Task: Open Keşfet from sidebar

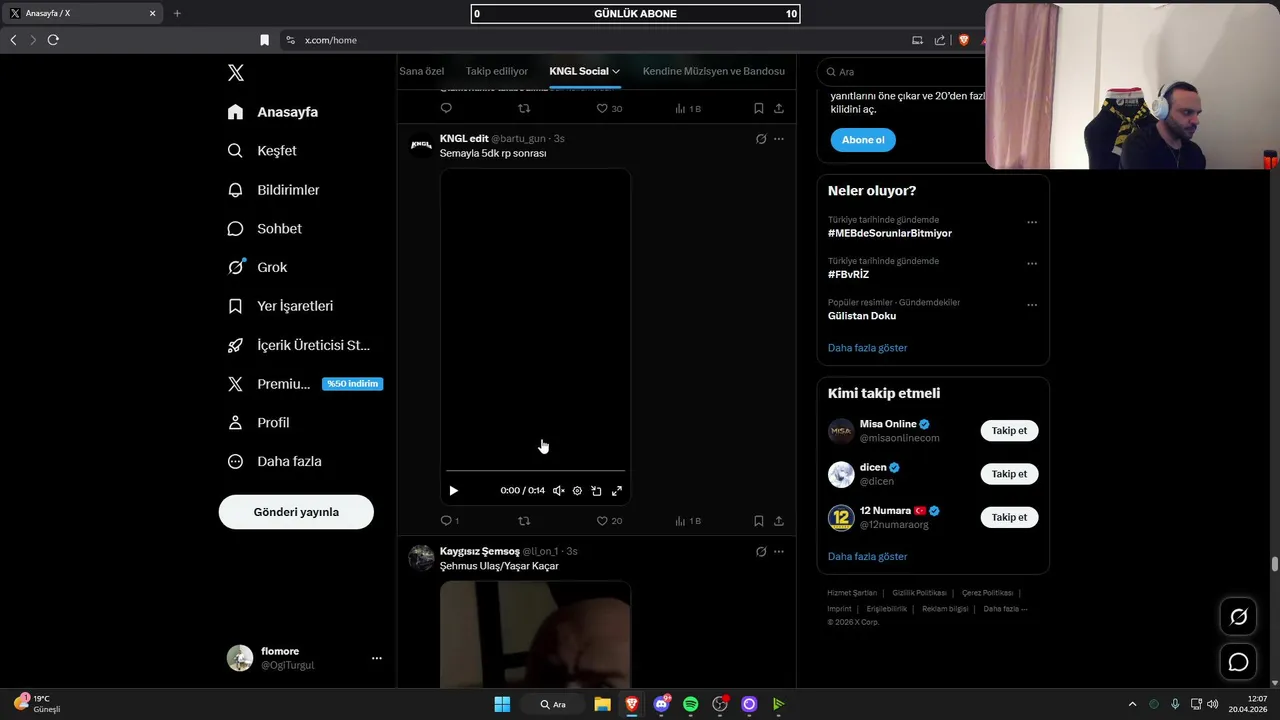Action: (262, 151)
